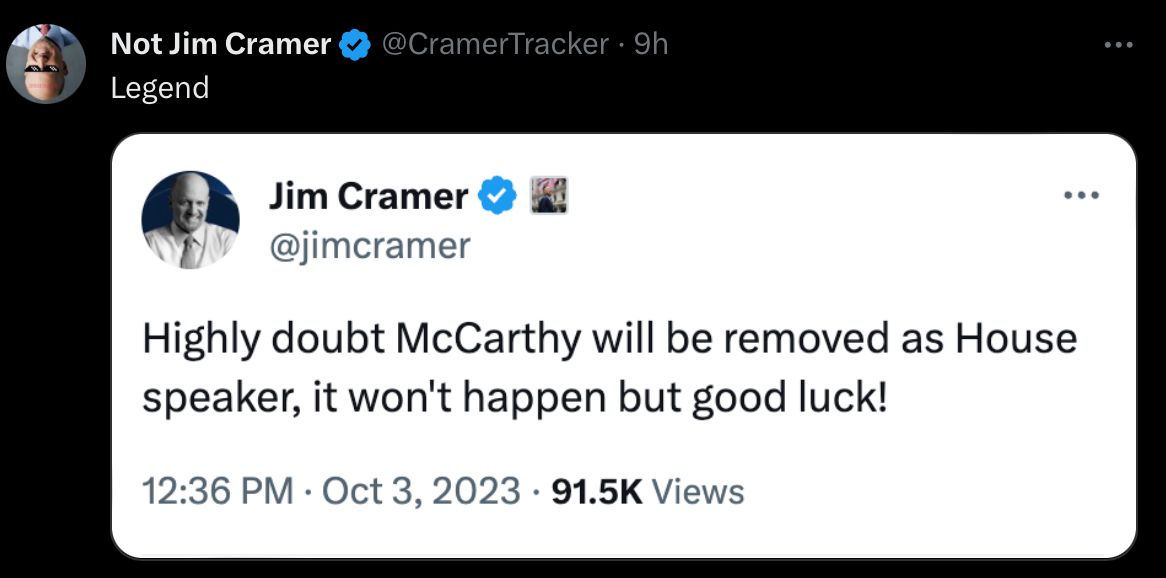Open the @jimcramer handle
This screenshot has height=578, width=1166.
tap(369, 245)
